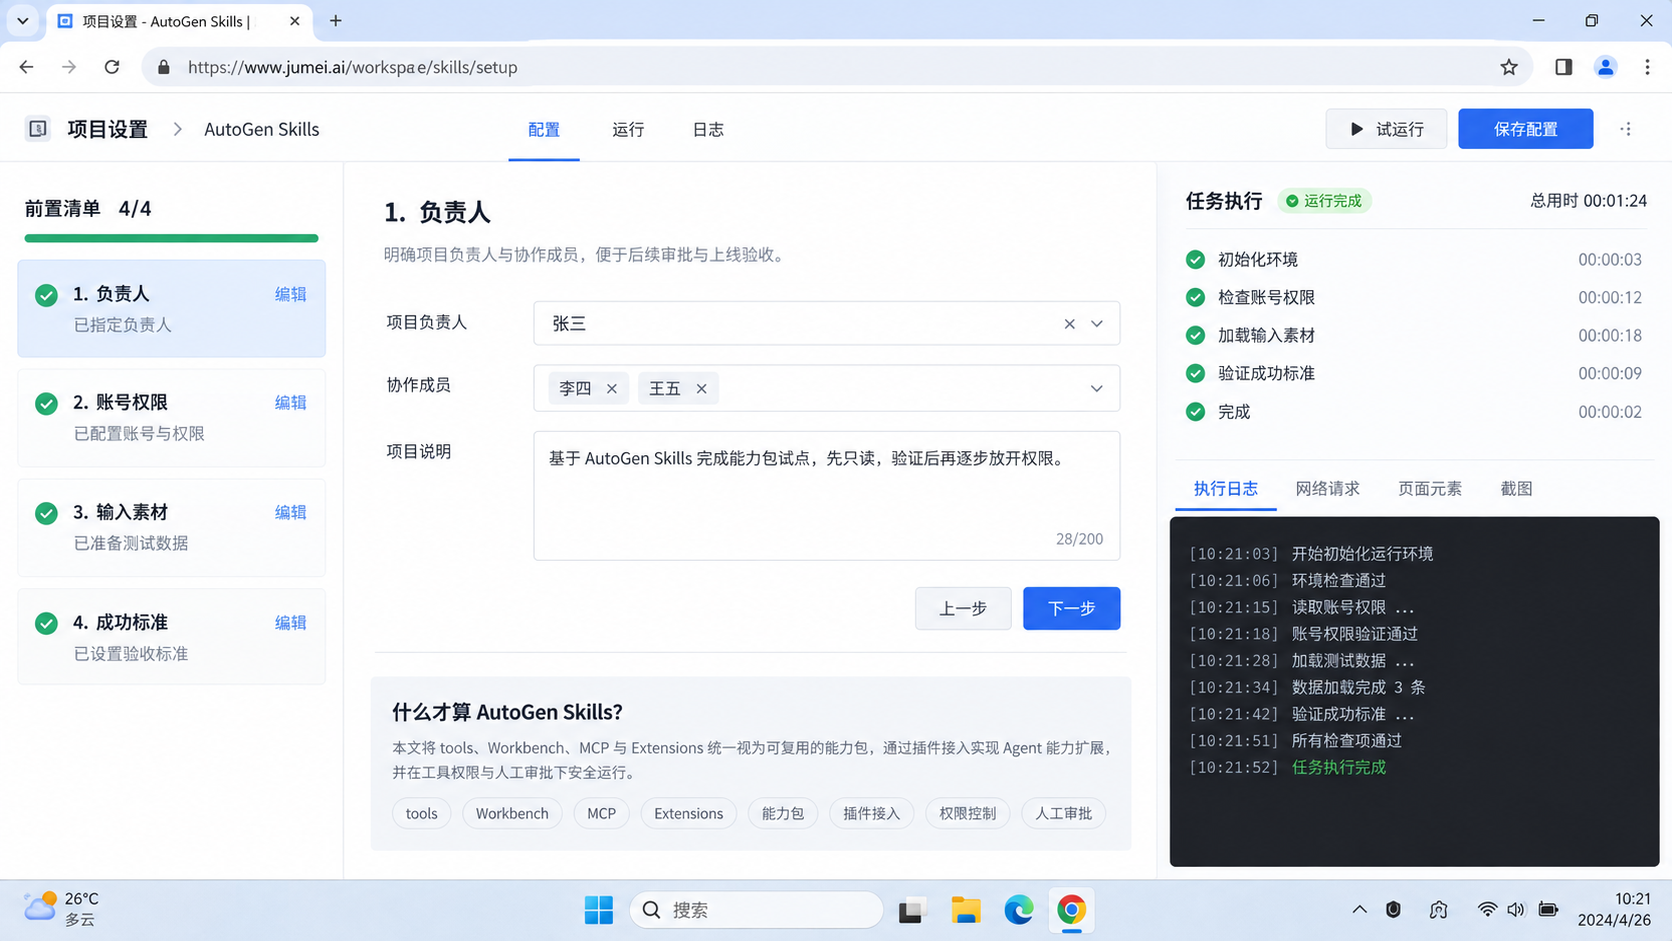Click the 运行完成 status badge
Viewport: 1672px width, 941px height.
coord(1324,201)
